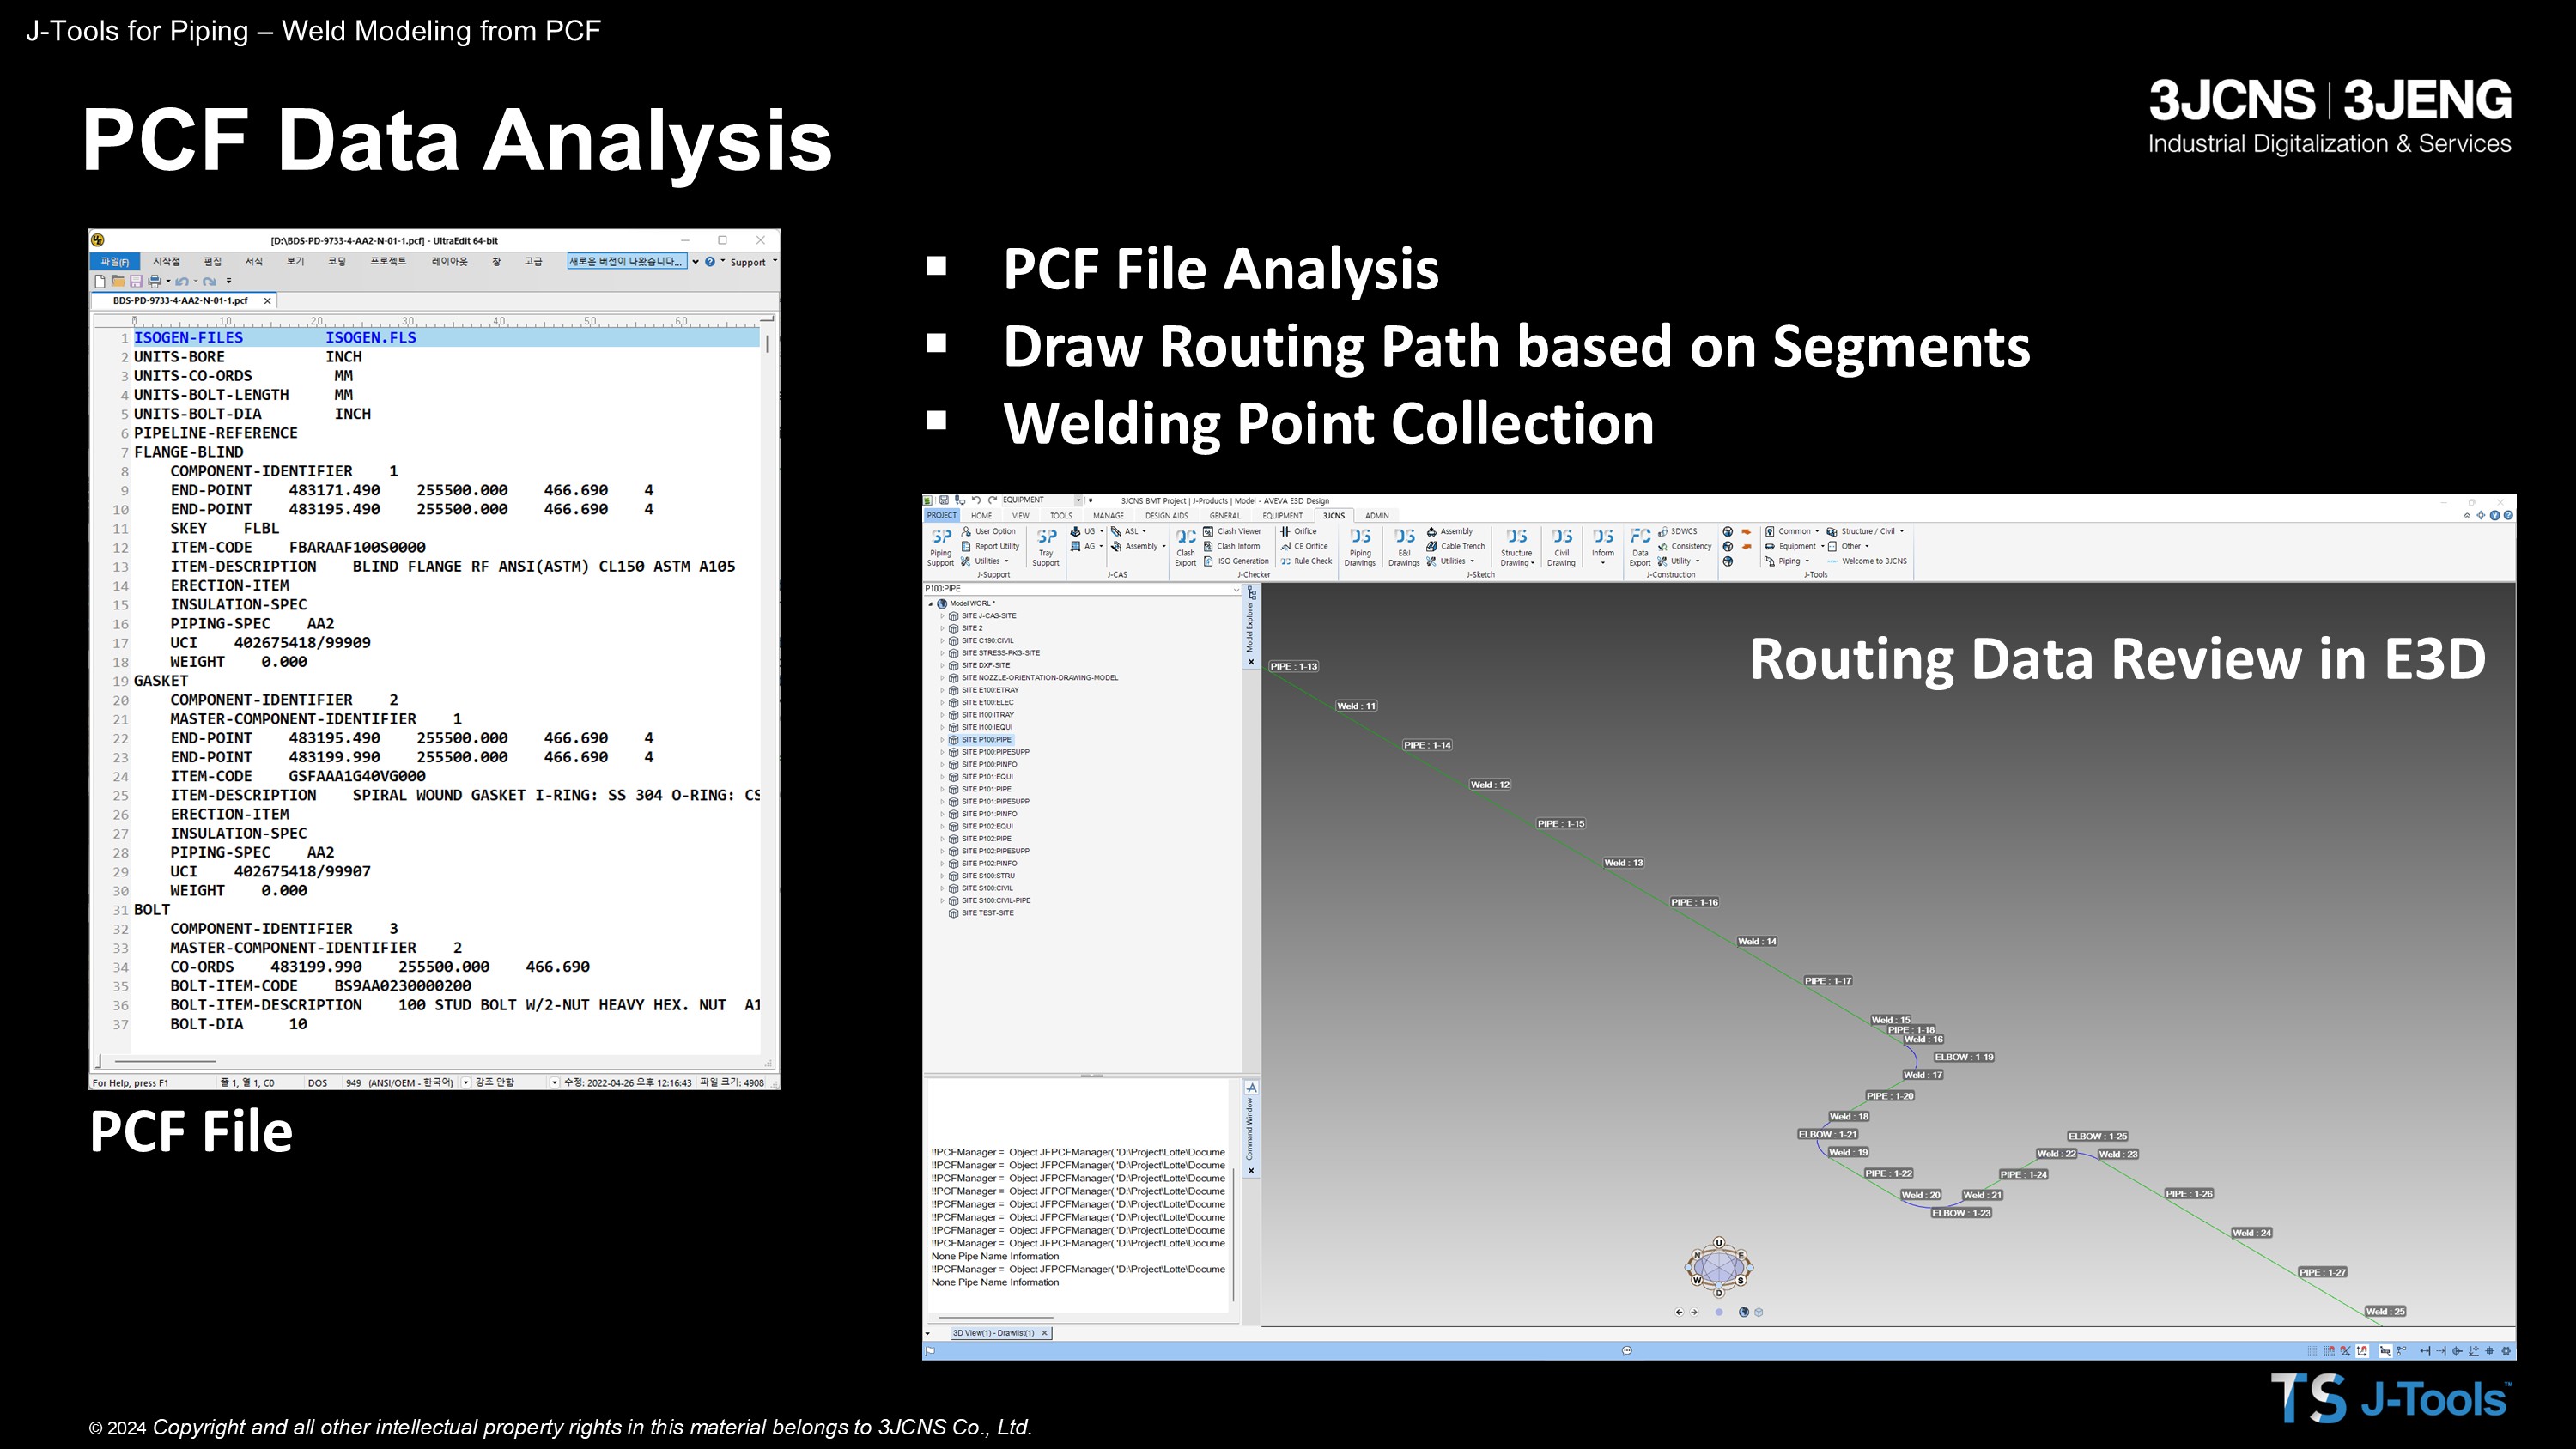The height and width of the screenshot is (1449, 2576).
Task: Open the Inform dropdown button
Action: click(1603, 547)
